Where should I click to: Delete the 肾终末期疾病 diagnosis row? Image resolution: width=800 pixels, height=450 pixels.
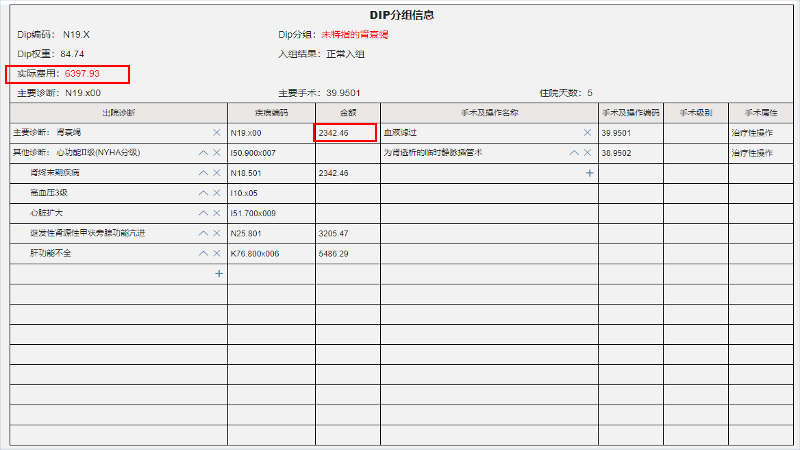coord(217,173)
